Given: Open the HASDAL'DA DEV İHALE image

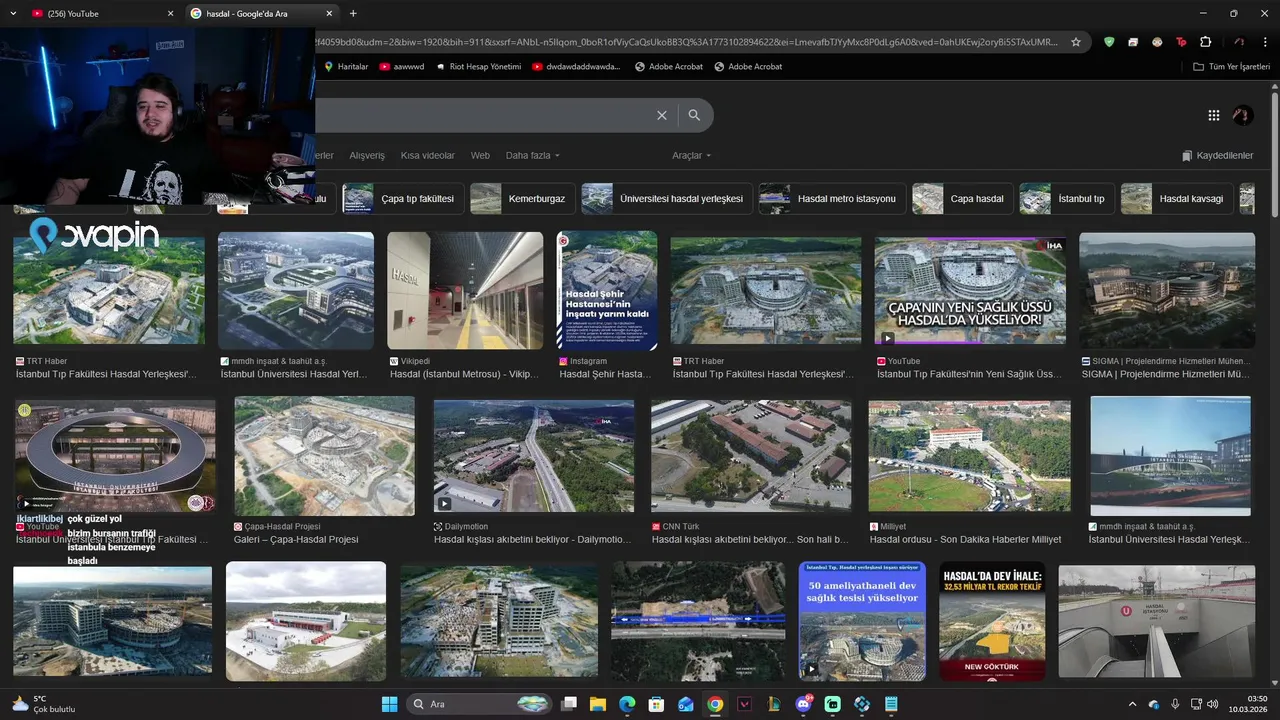Looking at the screenshot, I should [992, 621].
